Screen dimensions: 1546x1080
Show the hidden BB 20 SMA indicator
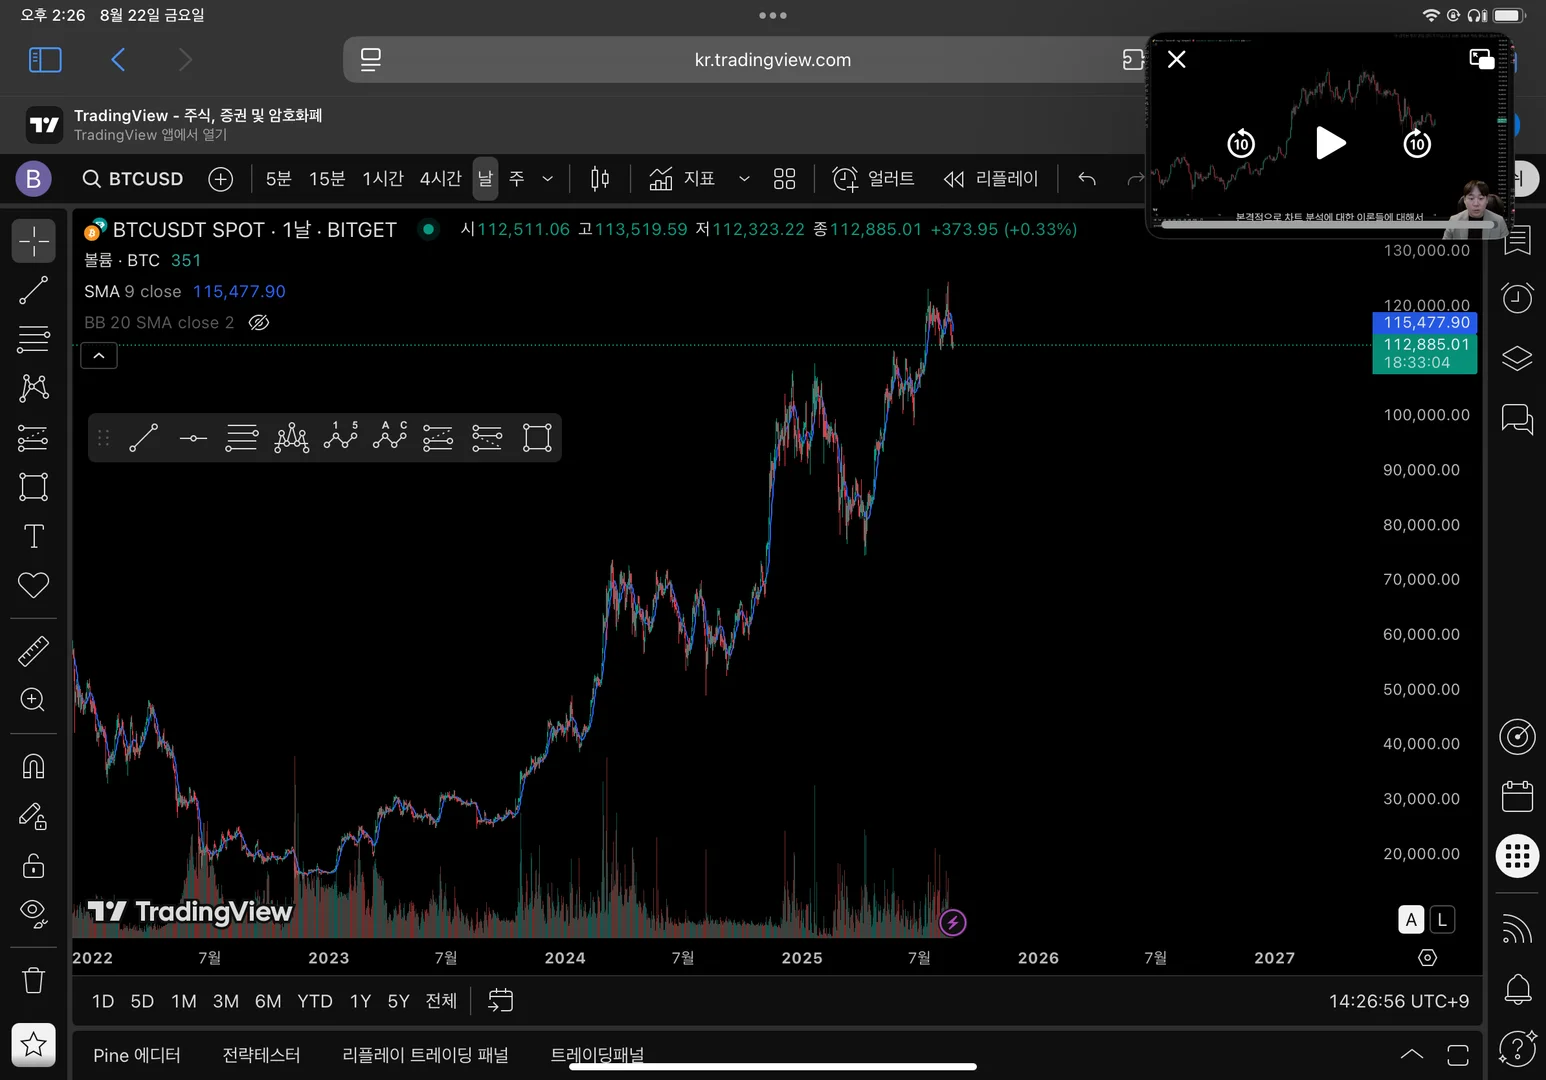259,322
